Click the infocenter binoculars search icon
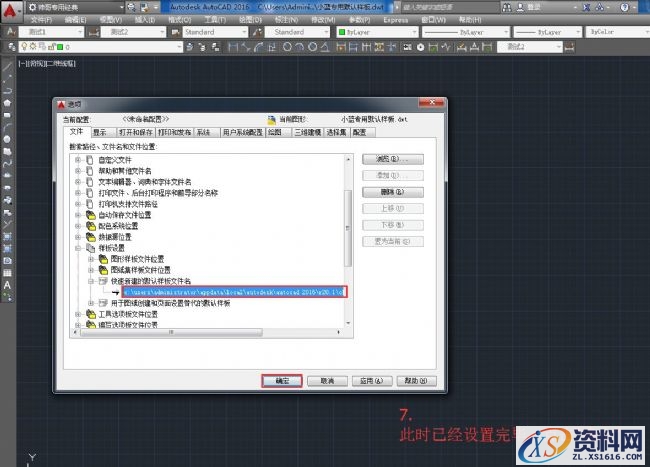The height and width of the screenshot is (467, 650). coord(507,7)
